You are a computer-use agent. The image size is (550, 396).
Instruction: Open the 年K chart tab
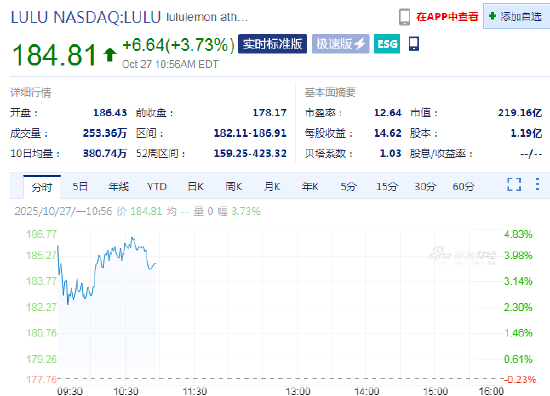tap(310, 186)
